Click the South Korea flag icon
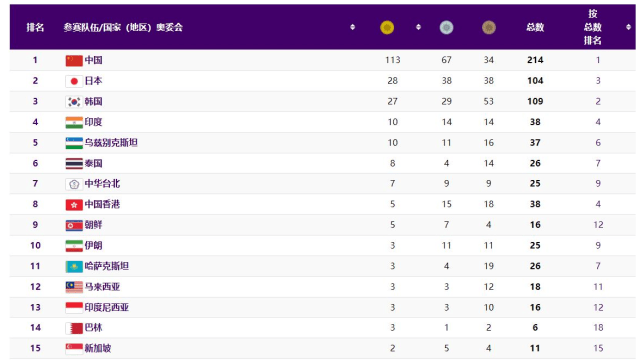The width and height of the screenshot is (640, 360). 74,102
